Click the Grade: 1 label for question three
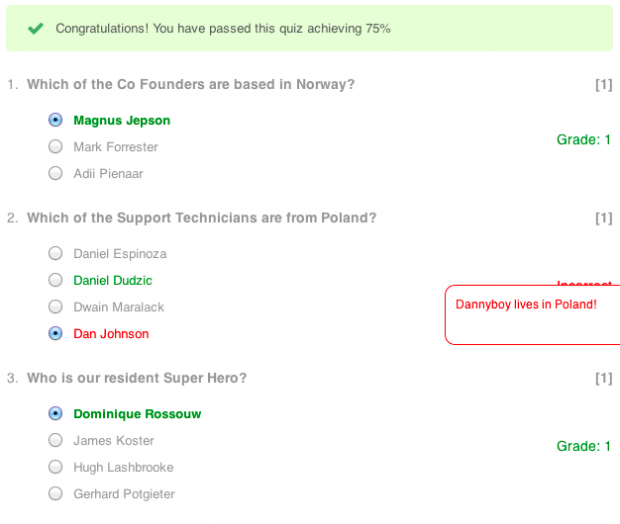This screenshot has width=620, height=524. click(584, 446)
